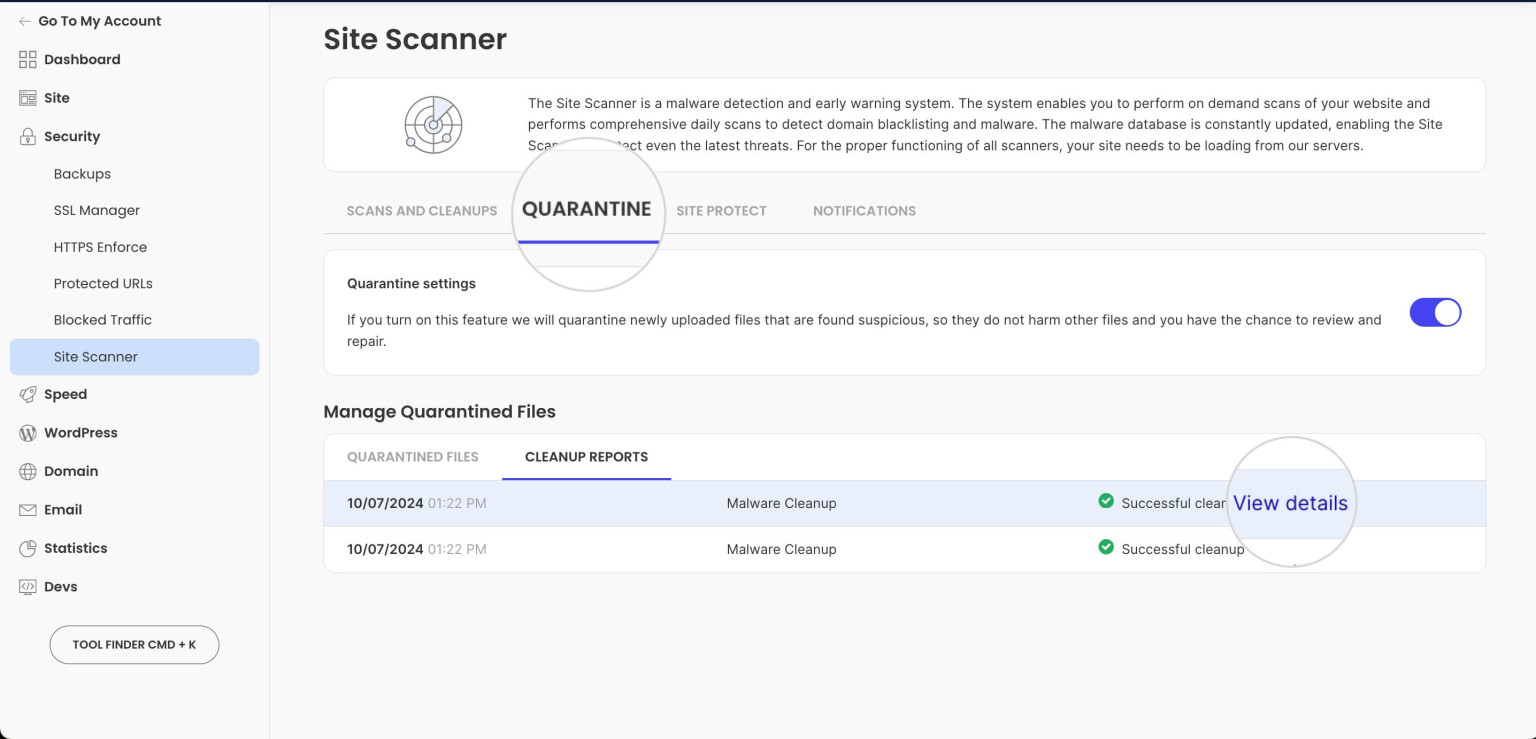Click the back arrow beside Go To My Account

(x=25, y=21)
